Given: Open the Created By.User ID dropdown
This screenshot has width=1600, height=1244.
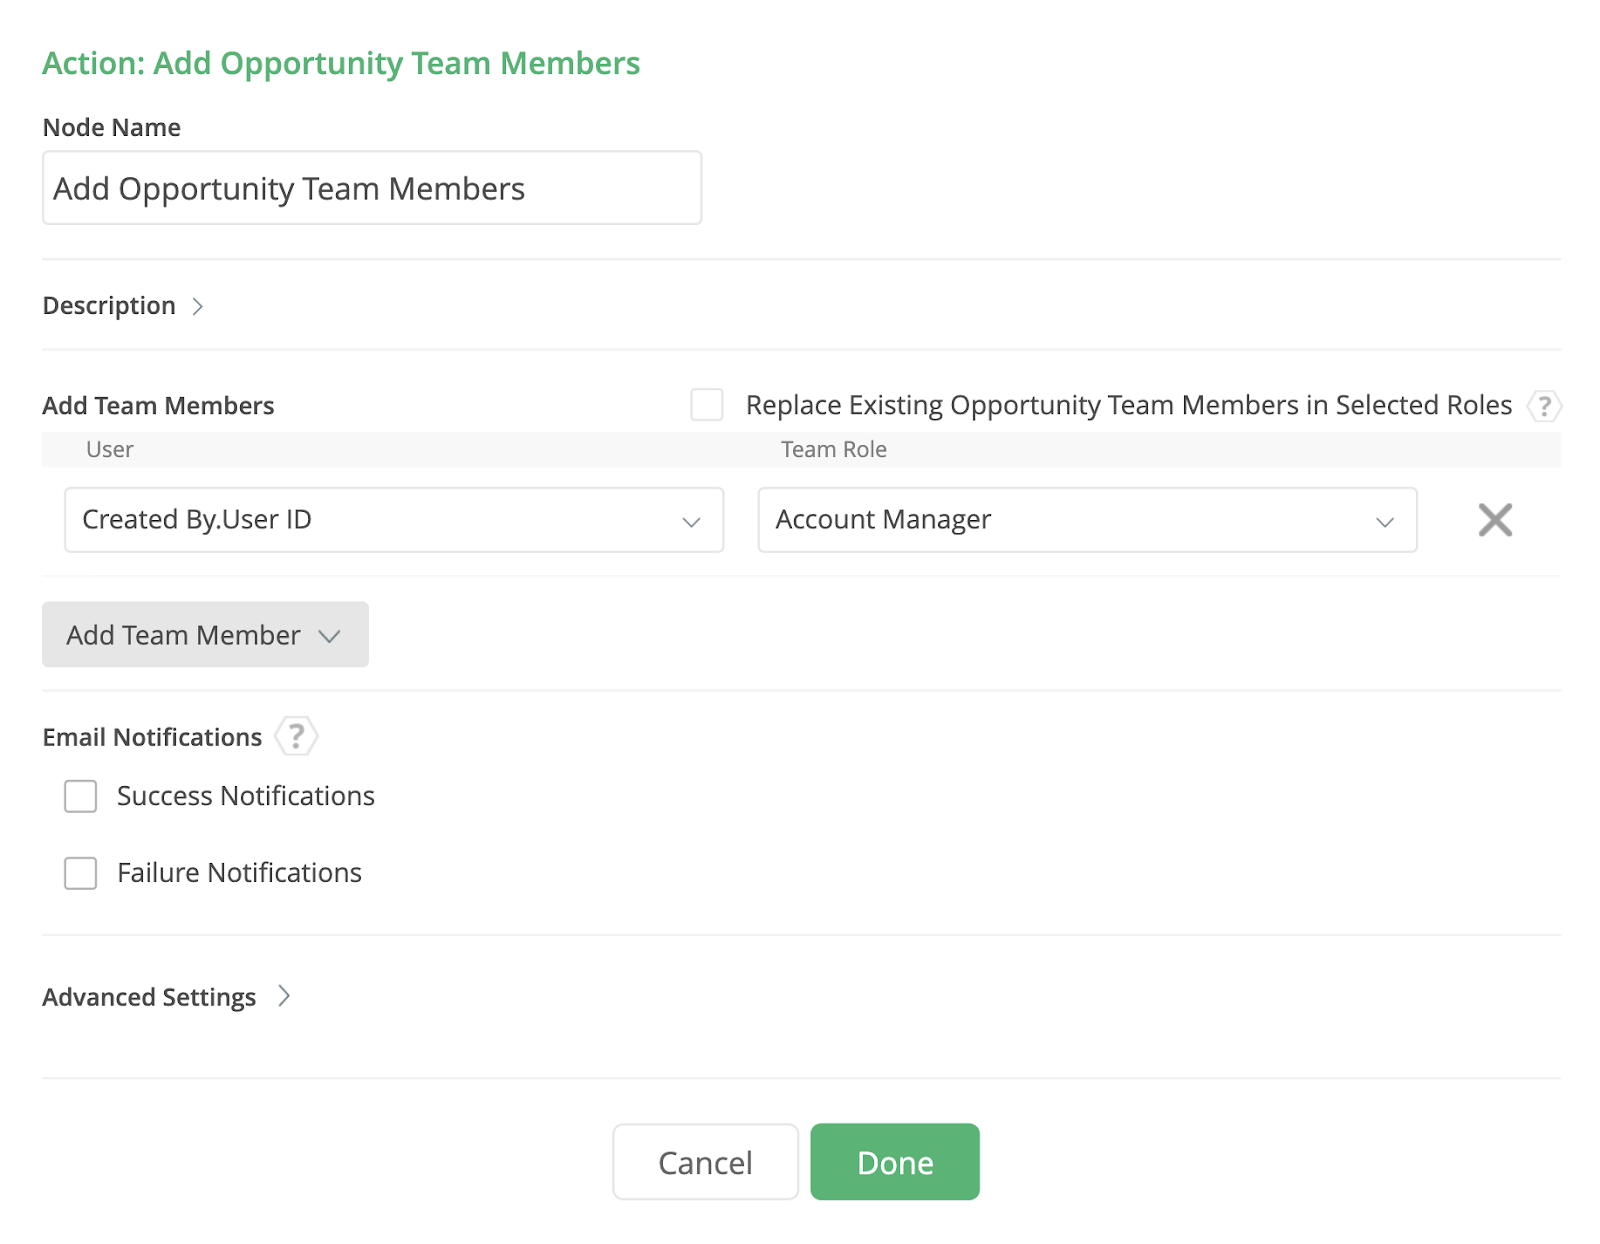Looking at the screenshot, I should (380, 520).
